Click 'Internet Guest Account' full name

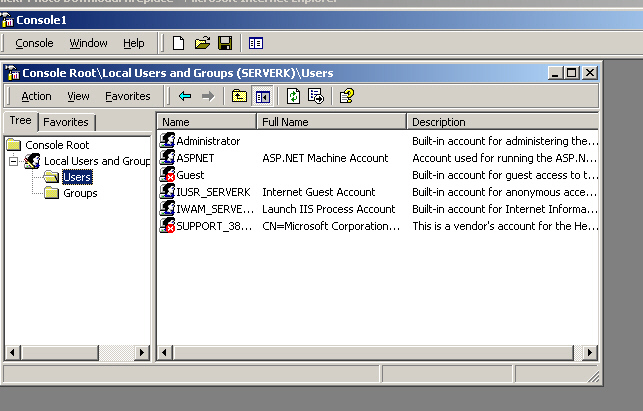pos(319,192)
